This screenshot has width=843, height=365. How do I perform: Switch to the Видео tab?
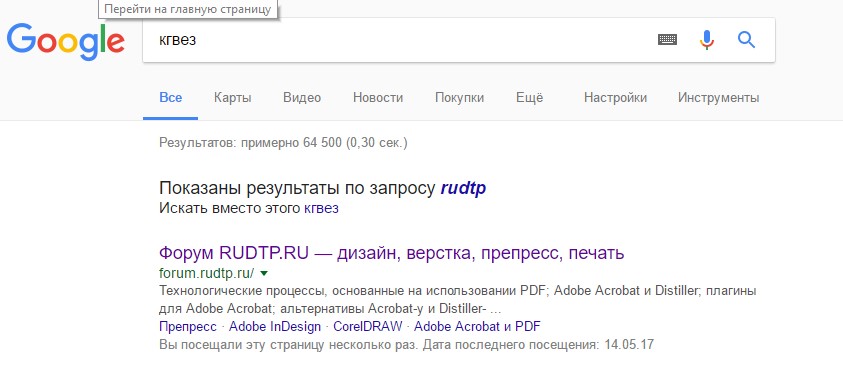pyautogui.click(x=302, y=98)
